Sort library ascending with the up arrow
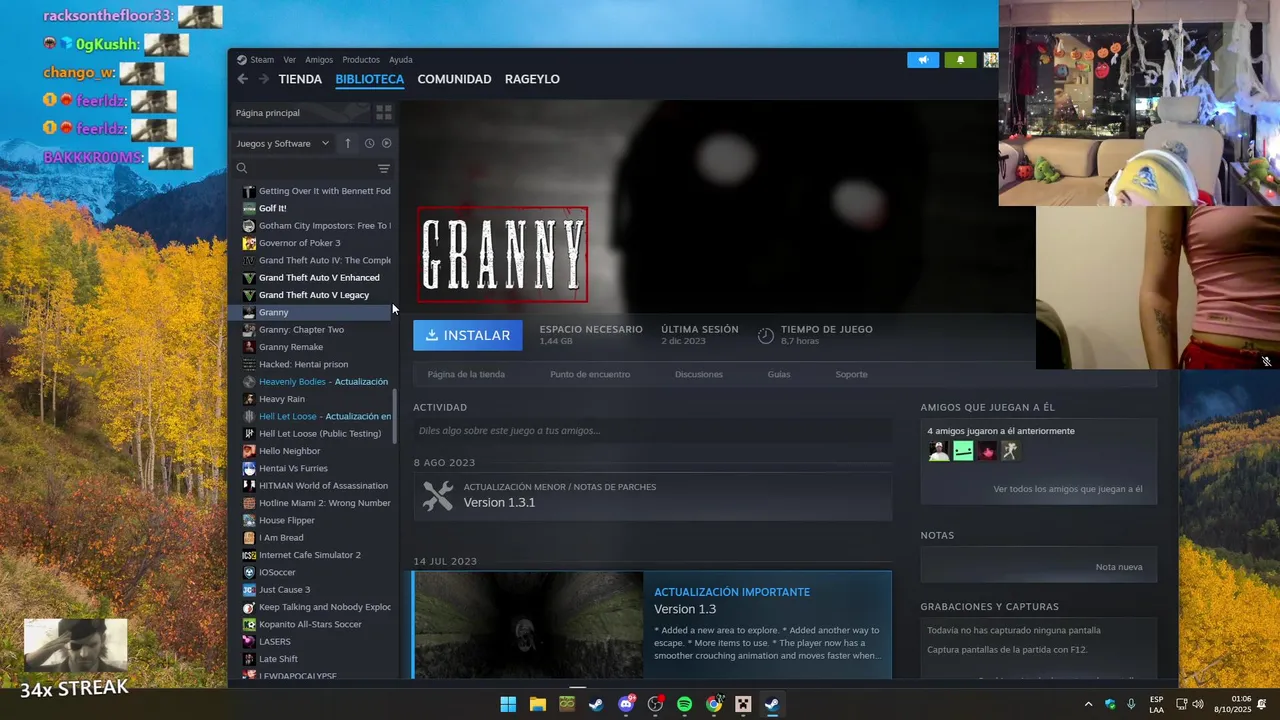 [x=348, y=143]
